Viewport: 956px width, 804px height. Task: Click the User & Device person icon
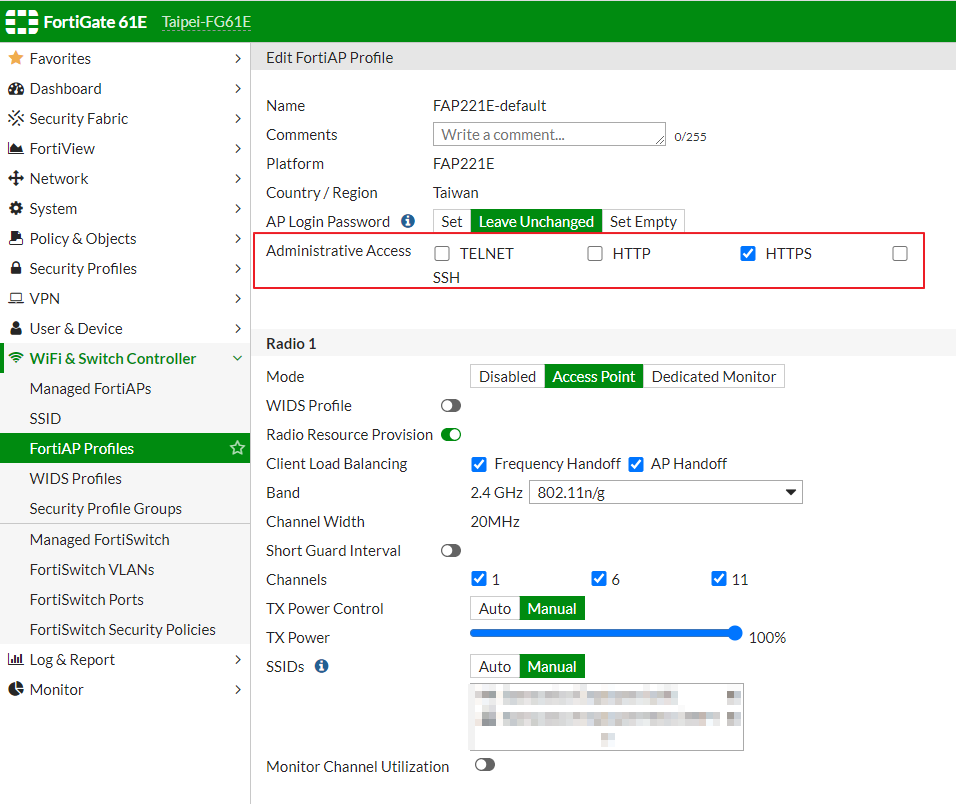(x=16, y=329)
